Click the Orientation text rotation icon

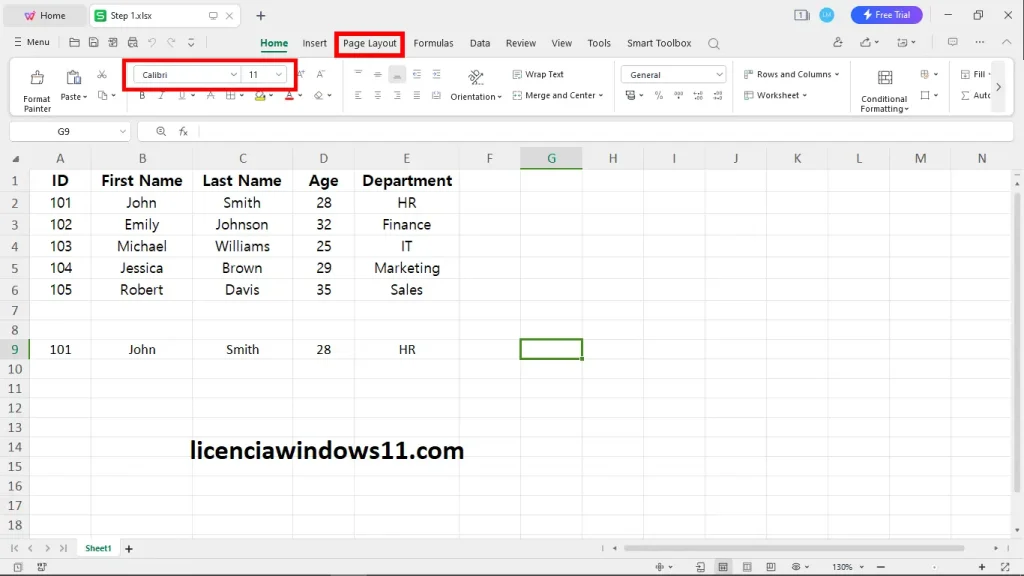(476, 77)
